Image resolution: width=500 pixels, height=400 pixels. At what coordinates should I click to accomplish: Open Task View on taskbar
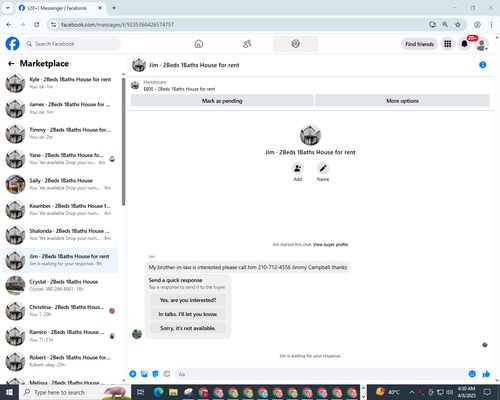tap(140, 392)
